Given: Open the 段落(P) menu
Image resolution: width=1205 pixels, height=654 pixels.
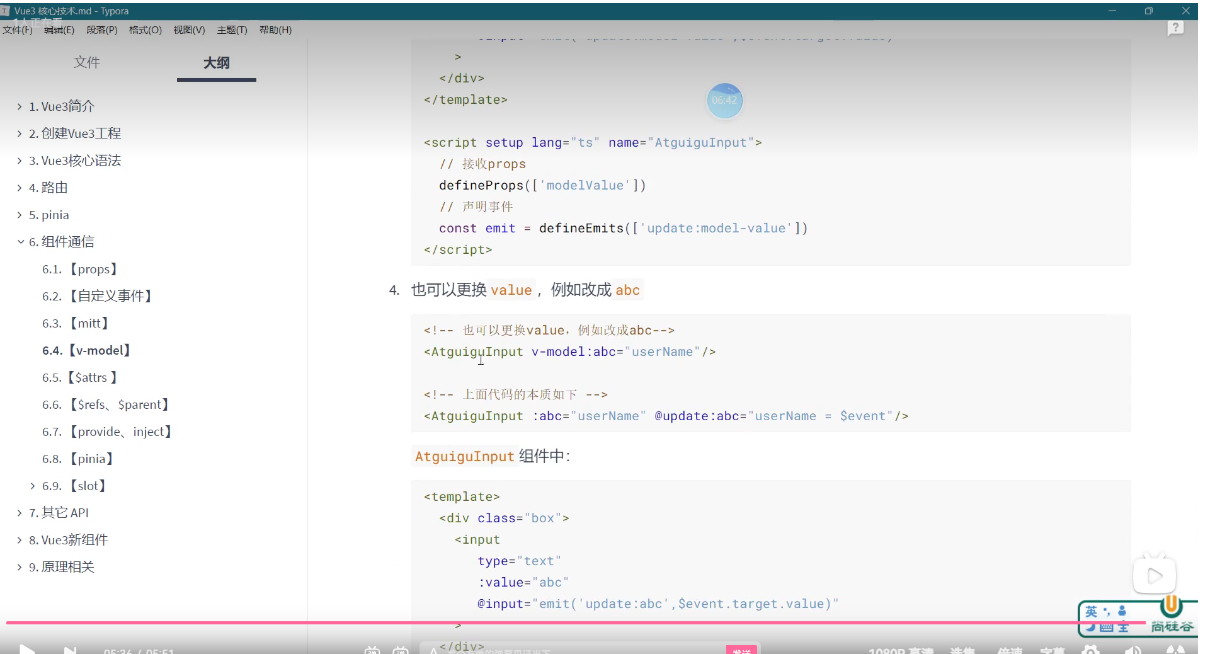Looking at the screenshot, I should [101, 30].
